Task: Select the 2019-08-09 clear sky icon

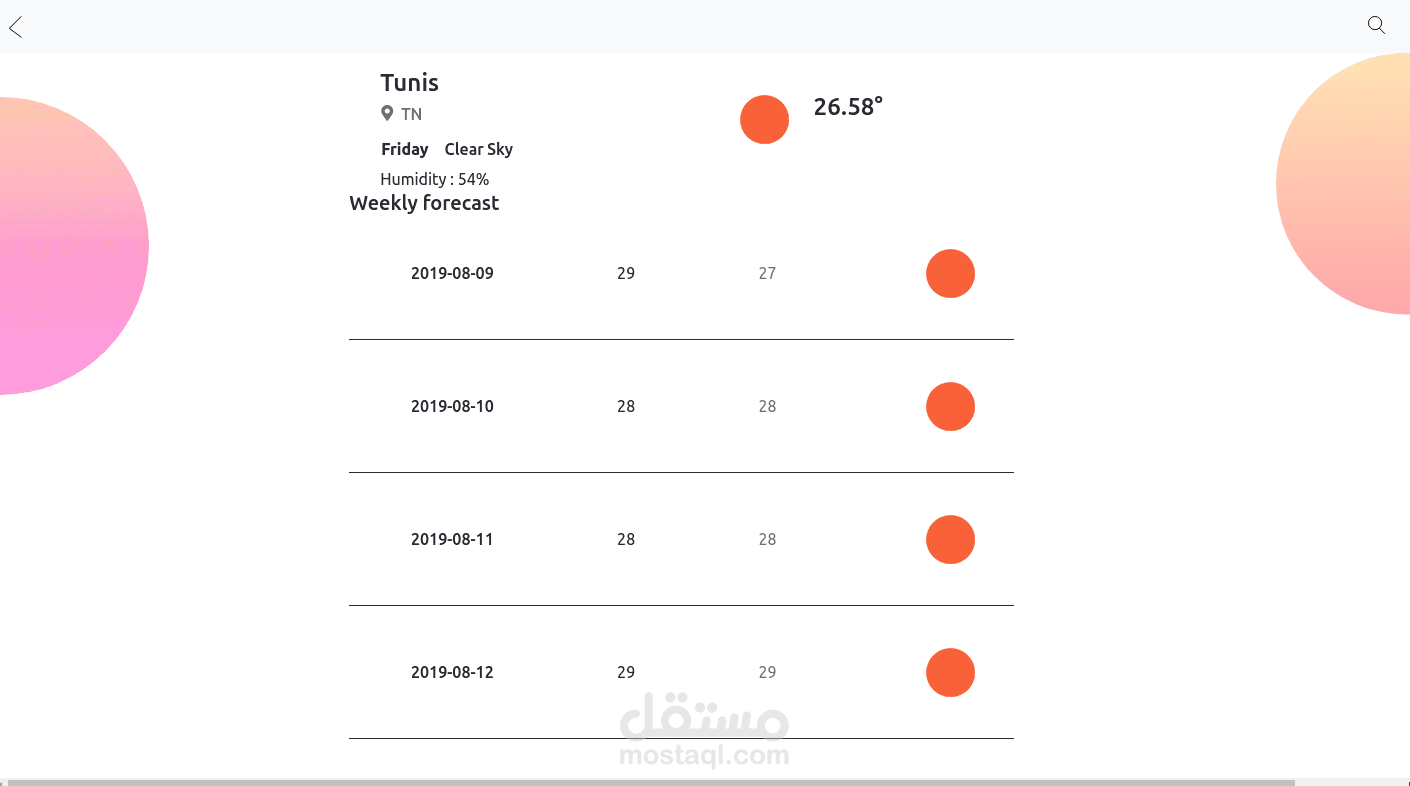Action: pyautogui.click(x=950, y=274)
